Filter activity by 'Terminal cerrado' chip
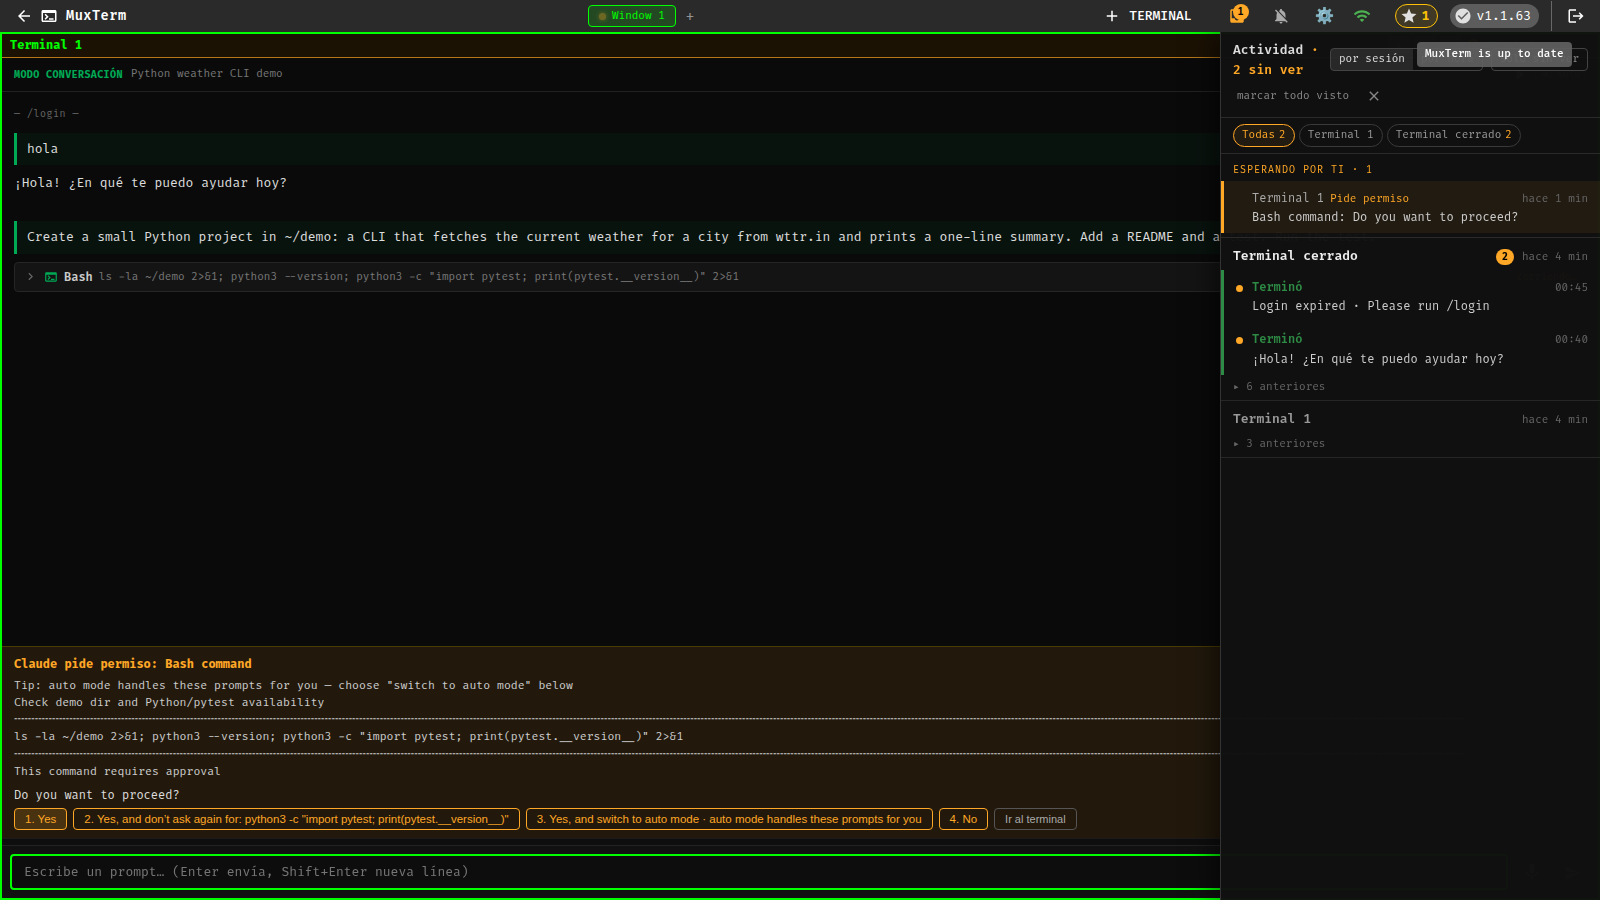The height and width of the screenshot is (900, 1600). click(1453, 135)
